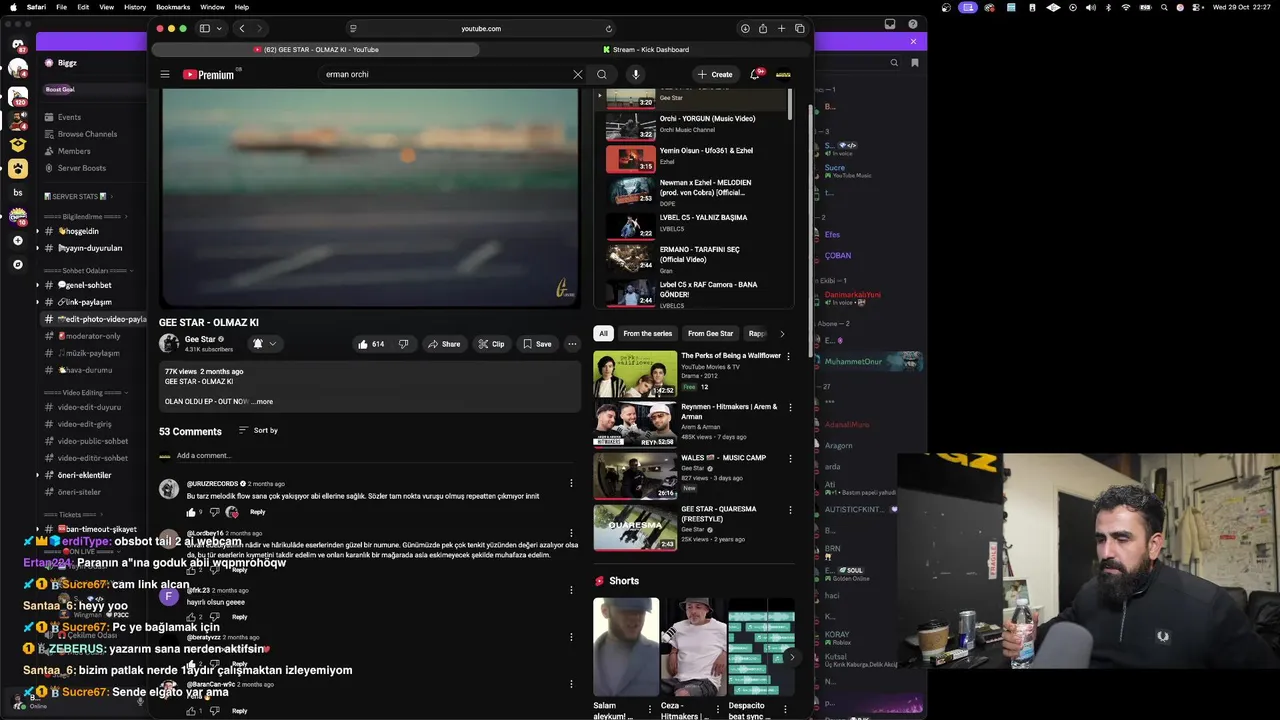Open the Gee Star channel avatar

point(169,344)
